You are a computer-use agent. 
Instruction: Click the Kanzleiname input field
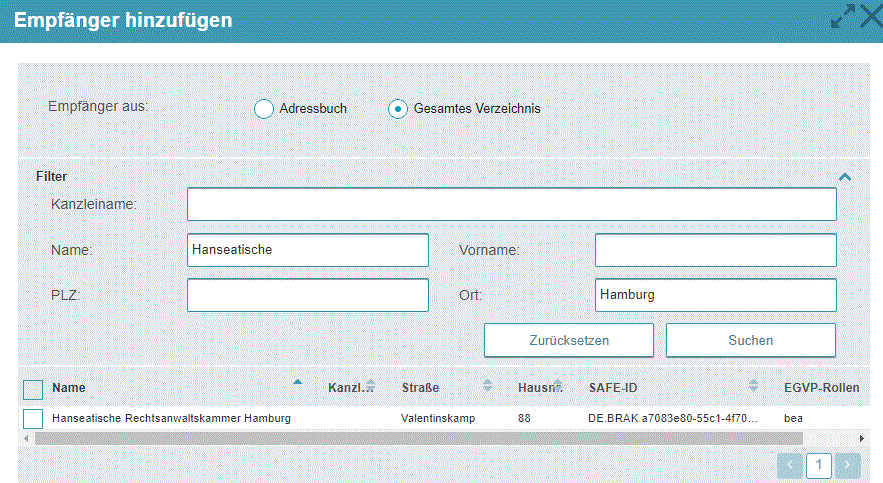pos(511,204)
